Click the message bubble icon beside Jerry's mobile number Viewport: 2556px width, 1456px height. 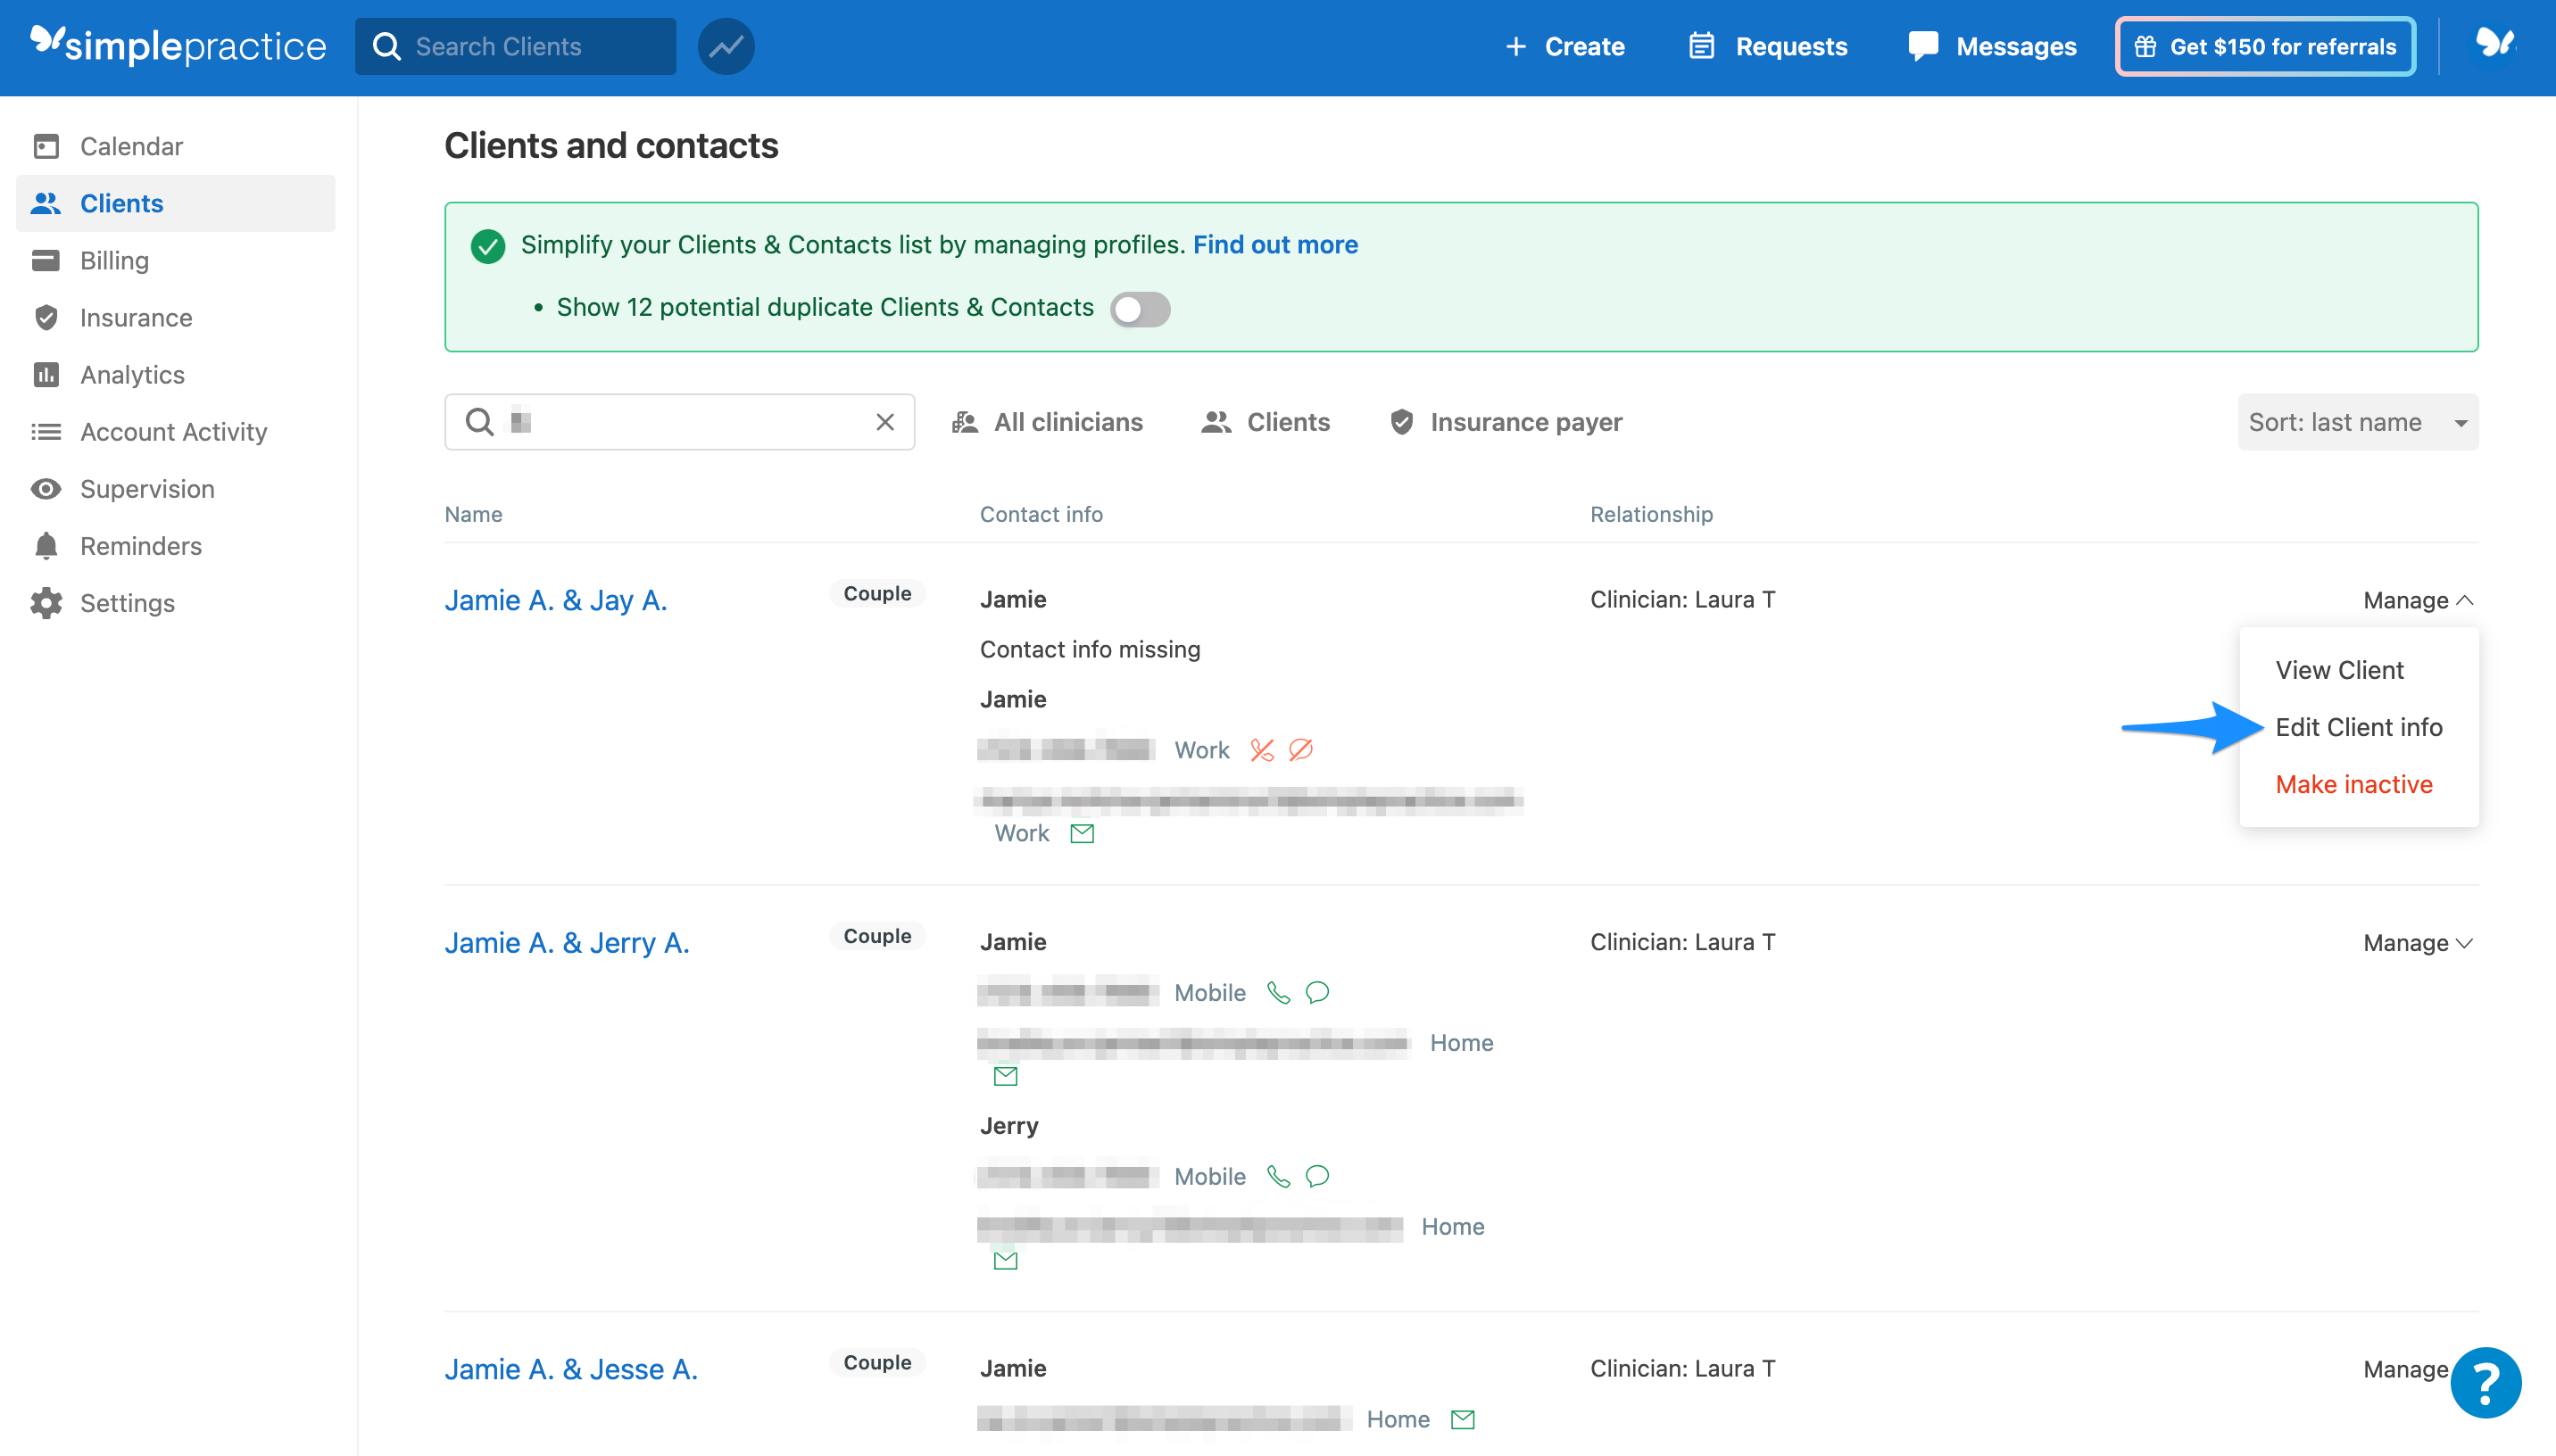click(1317, 1176)
